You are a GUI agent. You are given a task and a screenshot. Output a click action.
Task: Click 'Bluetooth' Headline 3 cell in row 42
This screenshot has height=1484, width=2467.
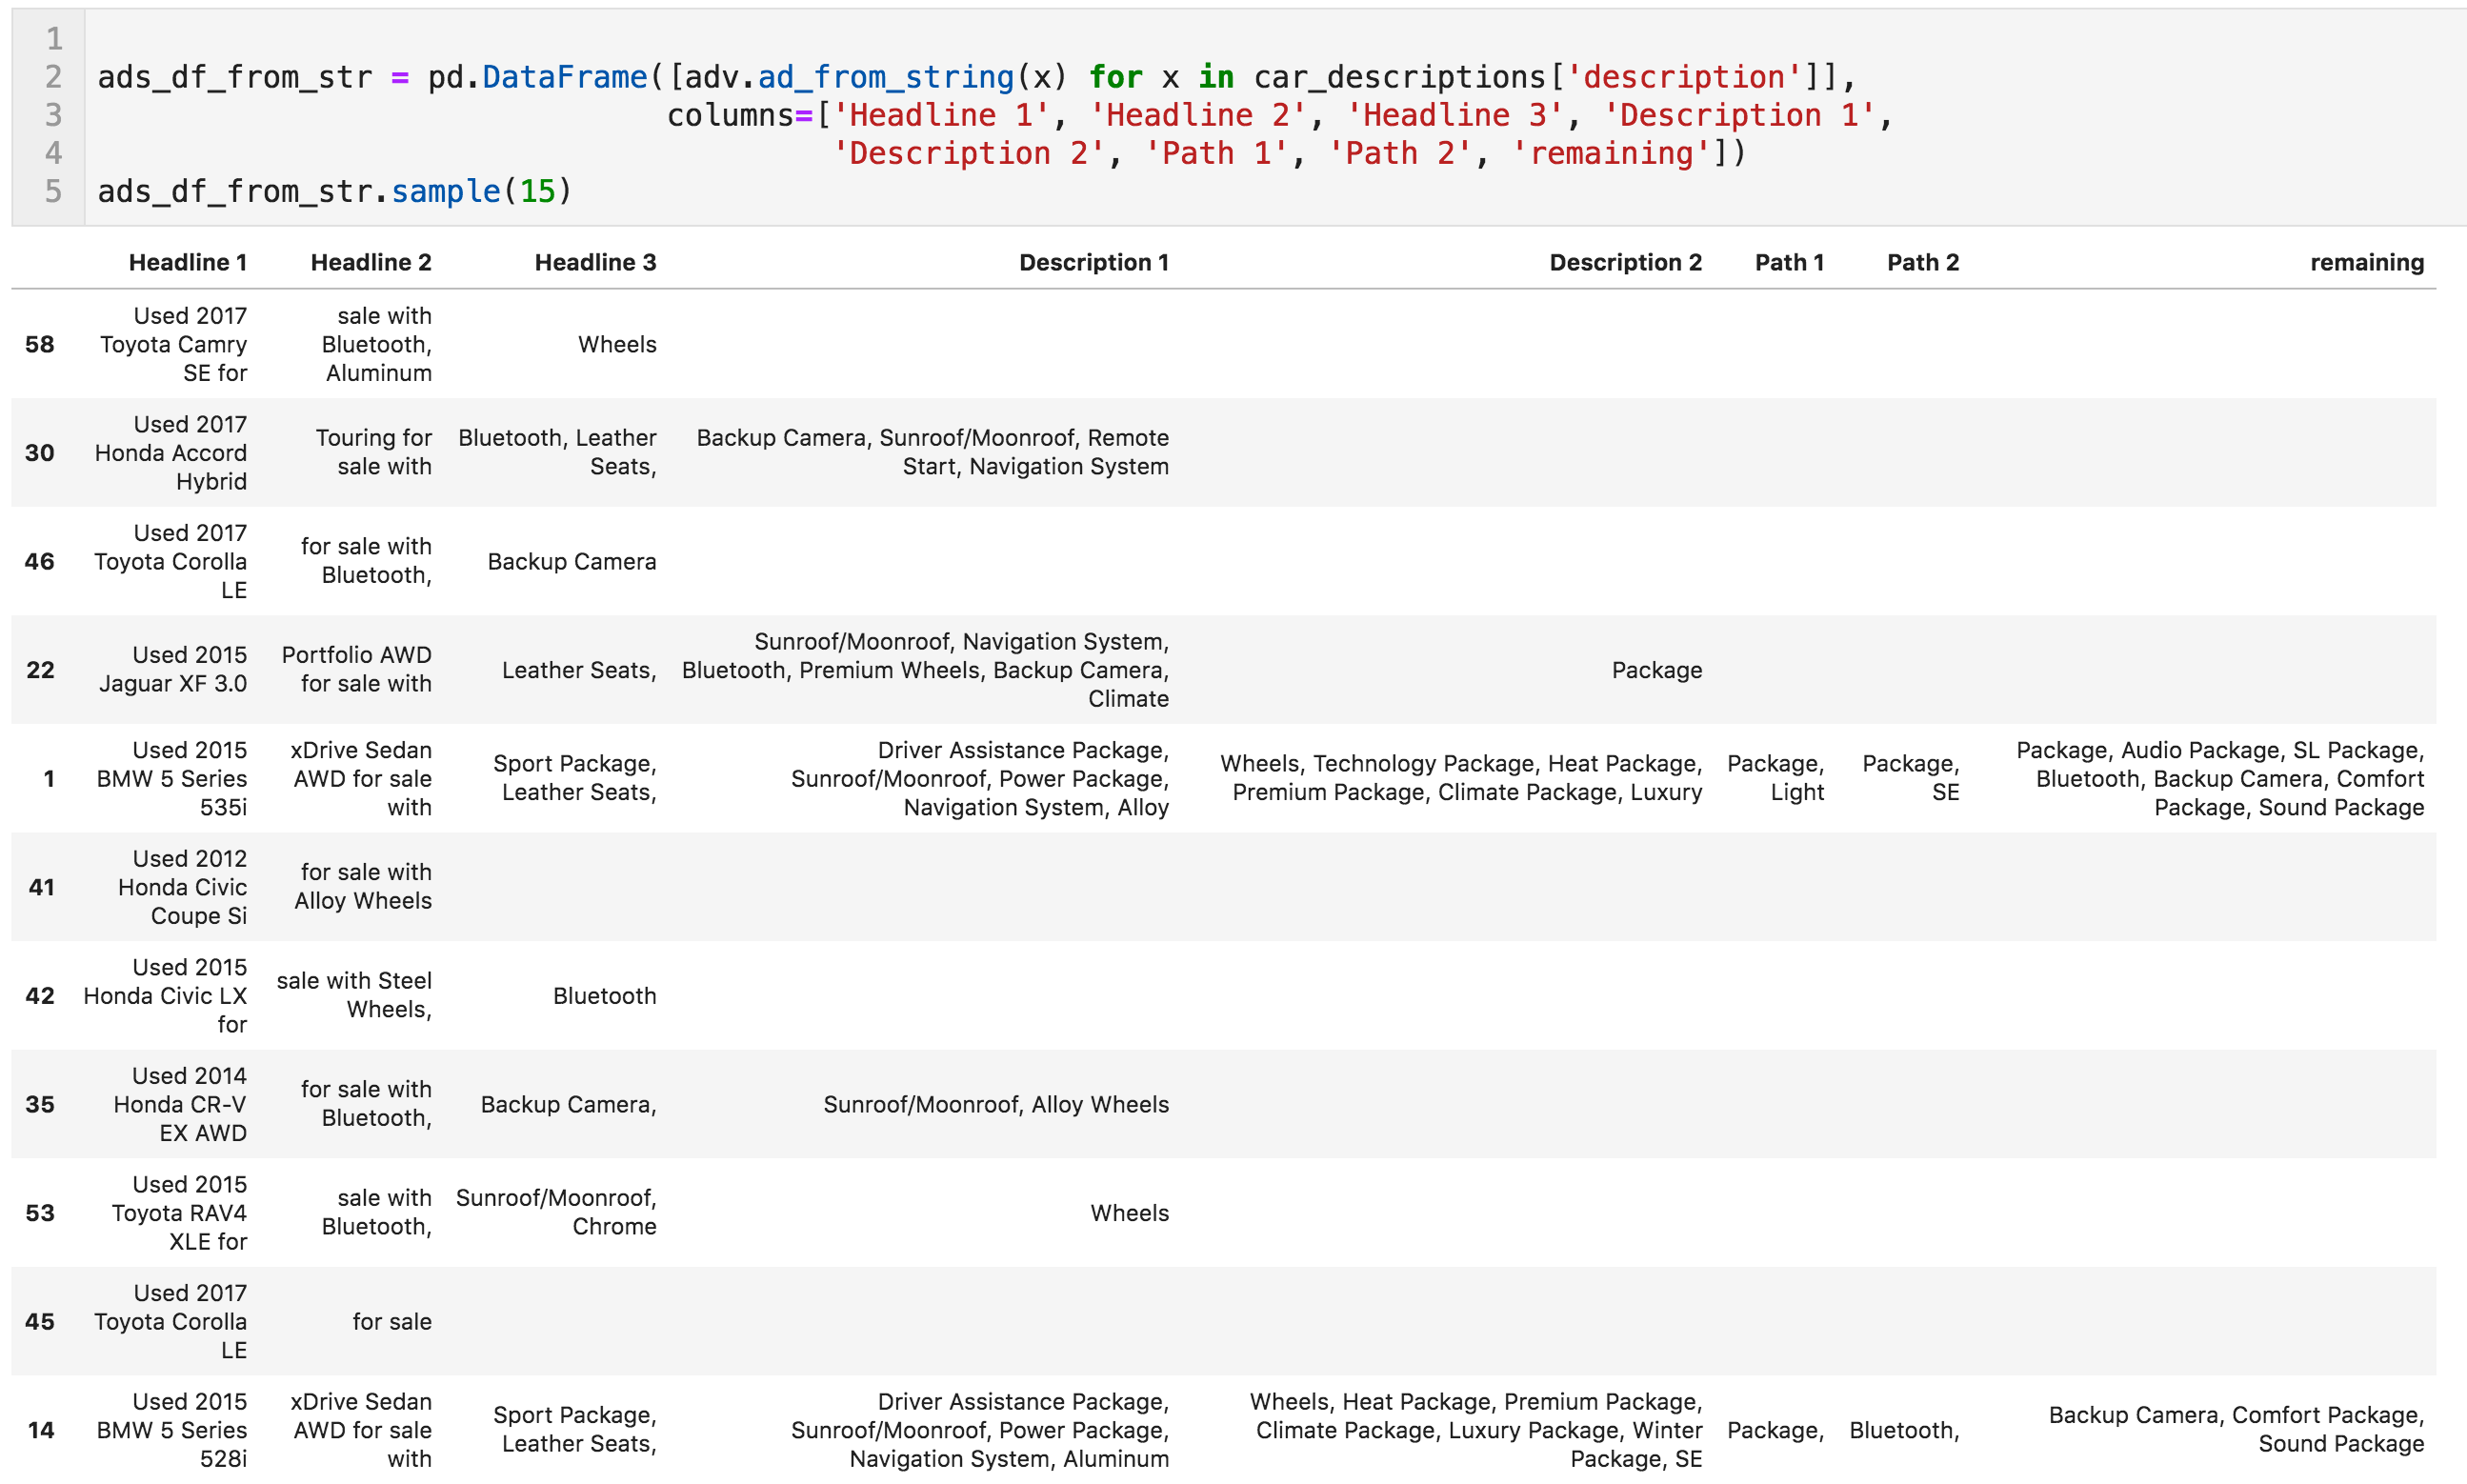point(604,996)
